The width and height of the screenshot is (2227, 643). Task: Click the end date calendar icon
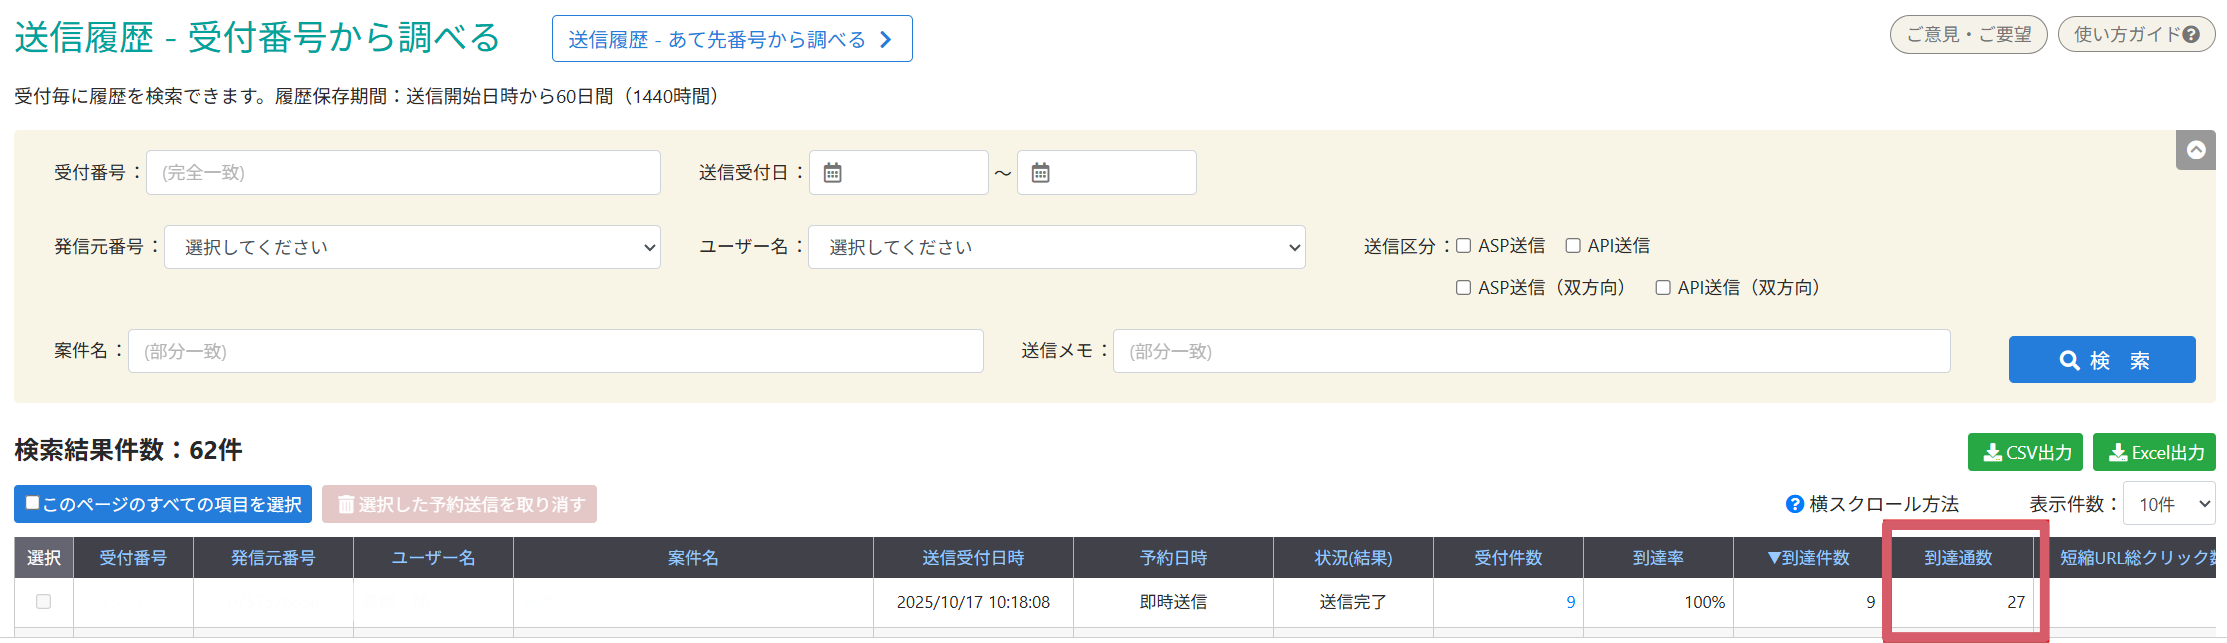tap(1040, 173)
